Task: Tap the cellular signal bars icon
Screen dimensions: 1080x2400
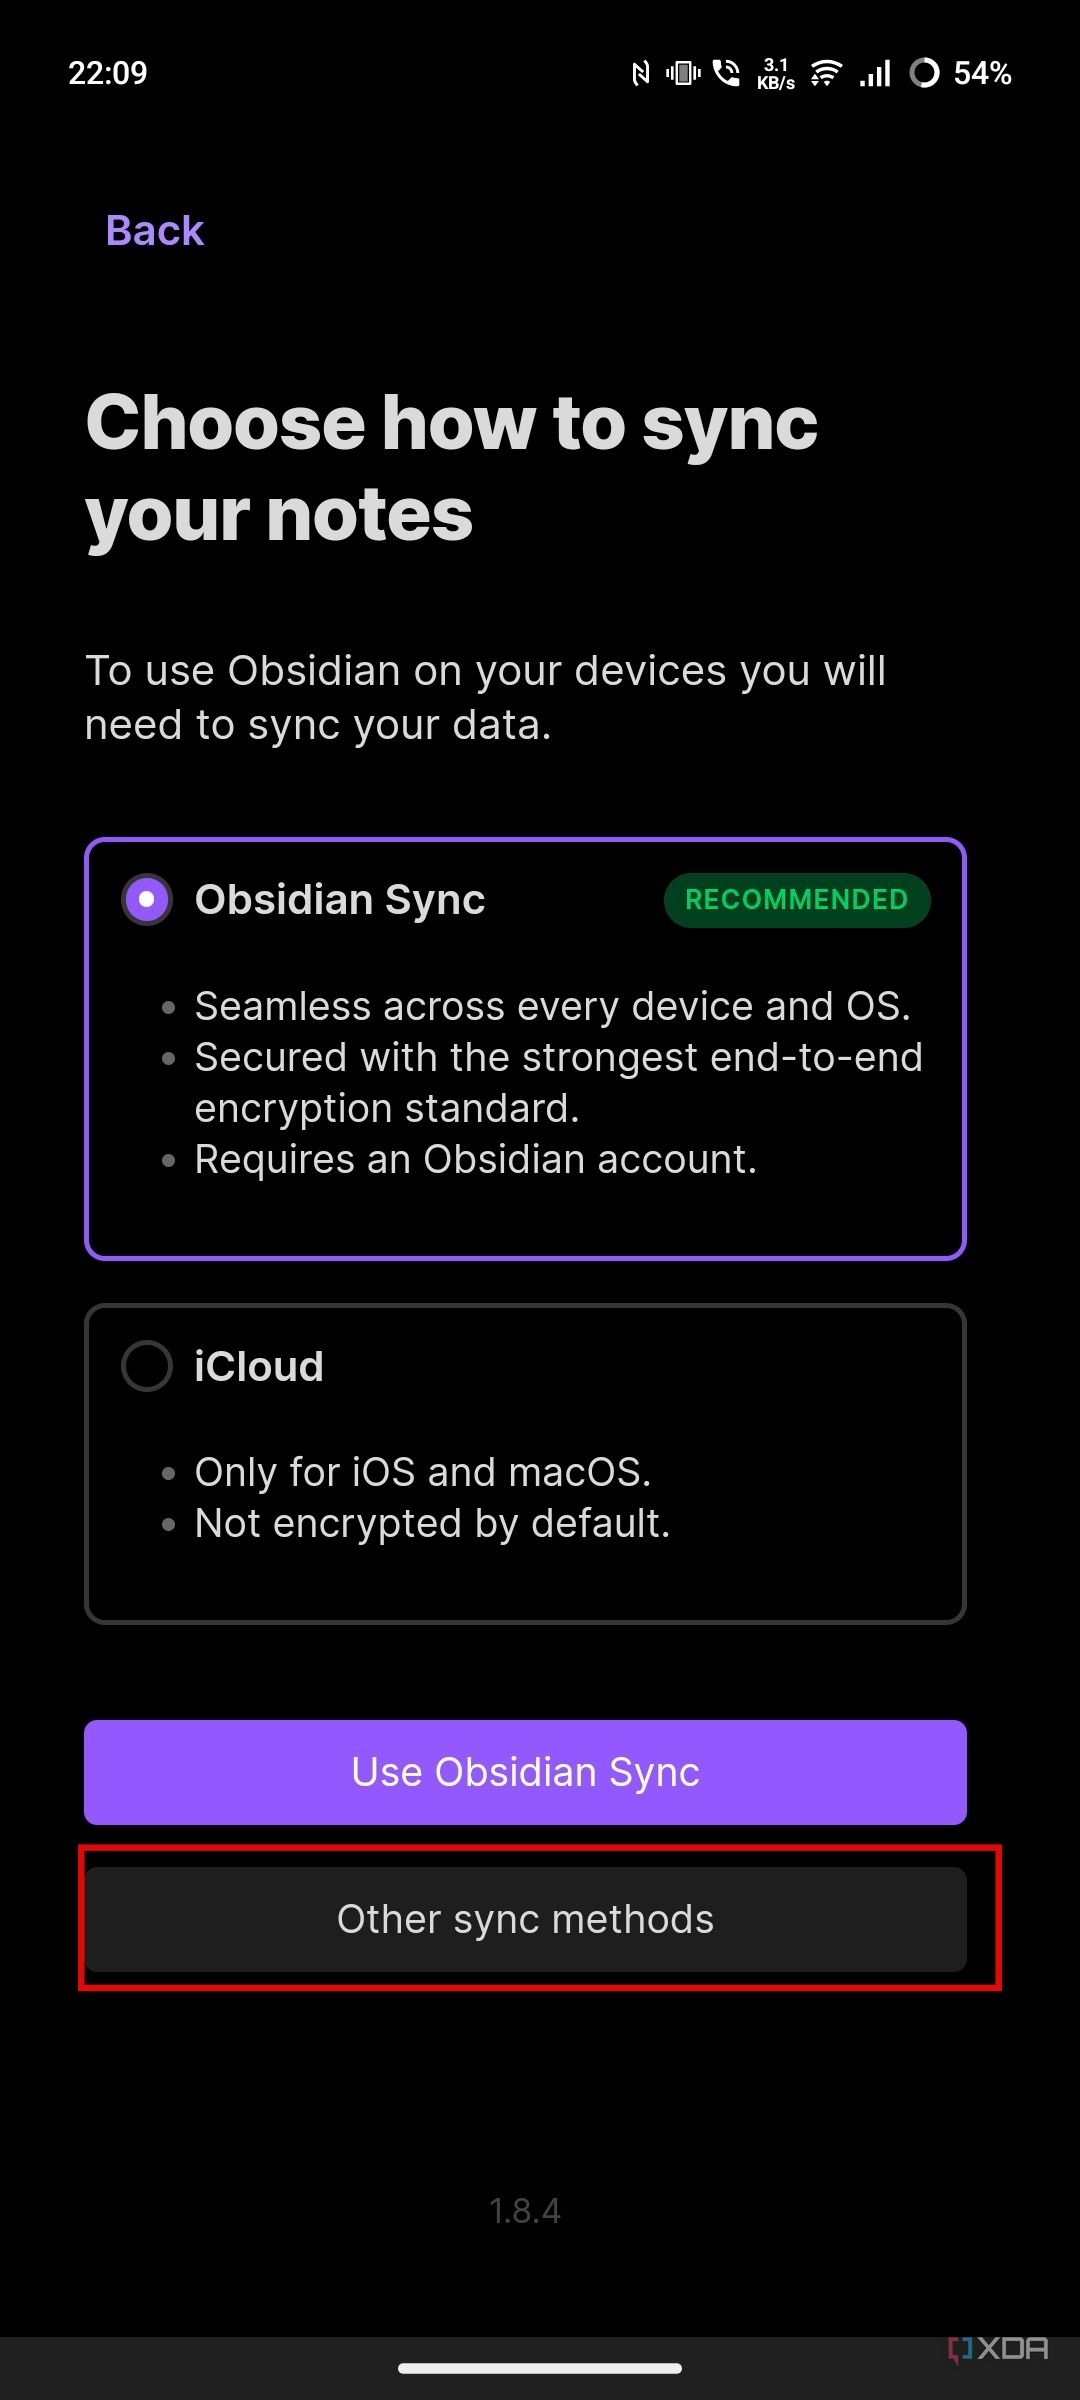Action: pos(875,73)
